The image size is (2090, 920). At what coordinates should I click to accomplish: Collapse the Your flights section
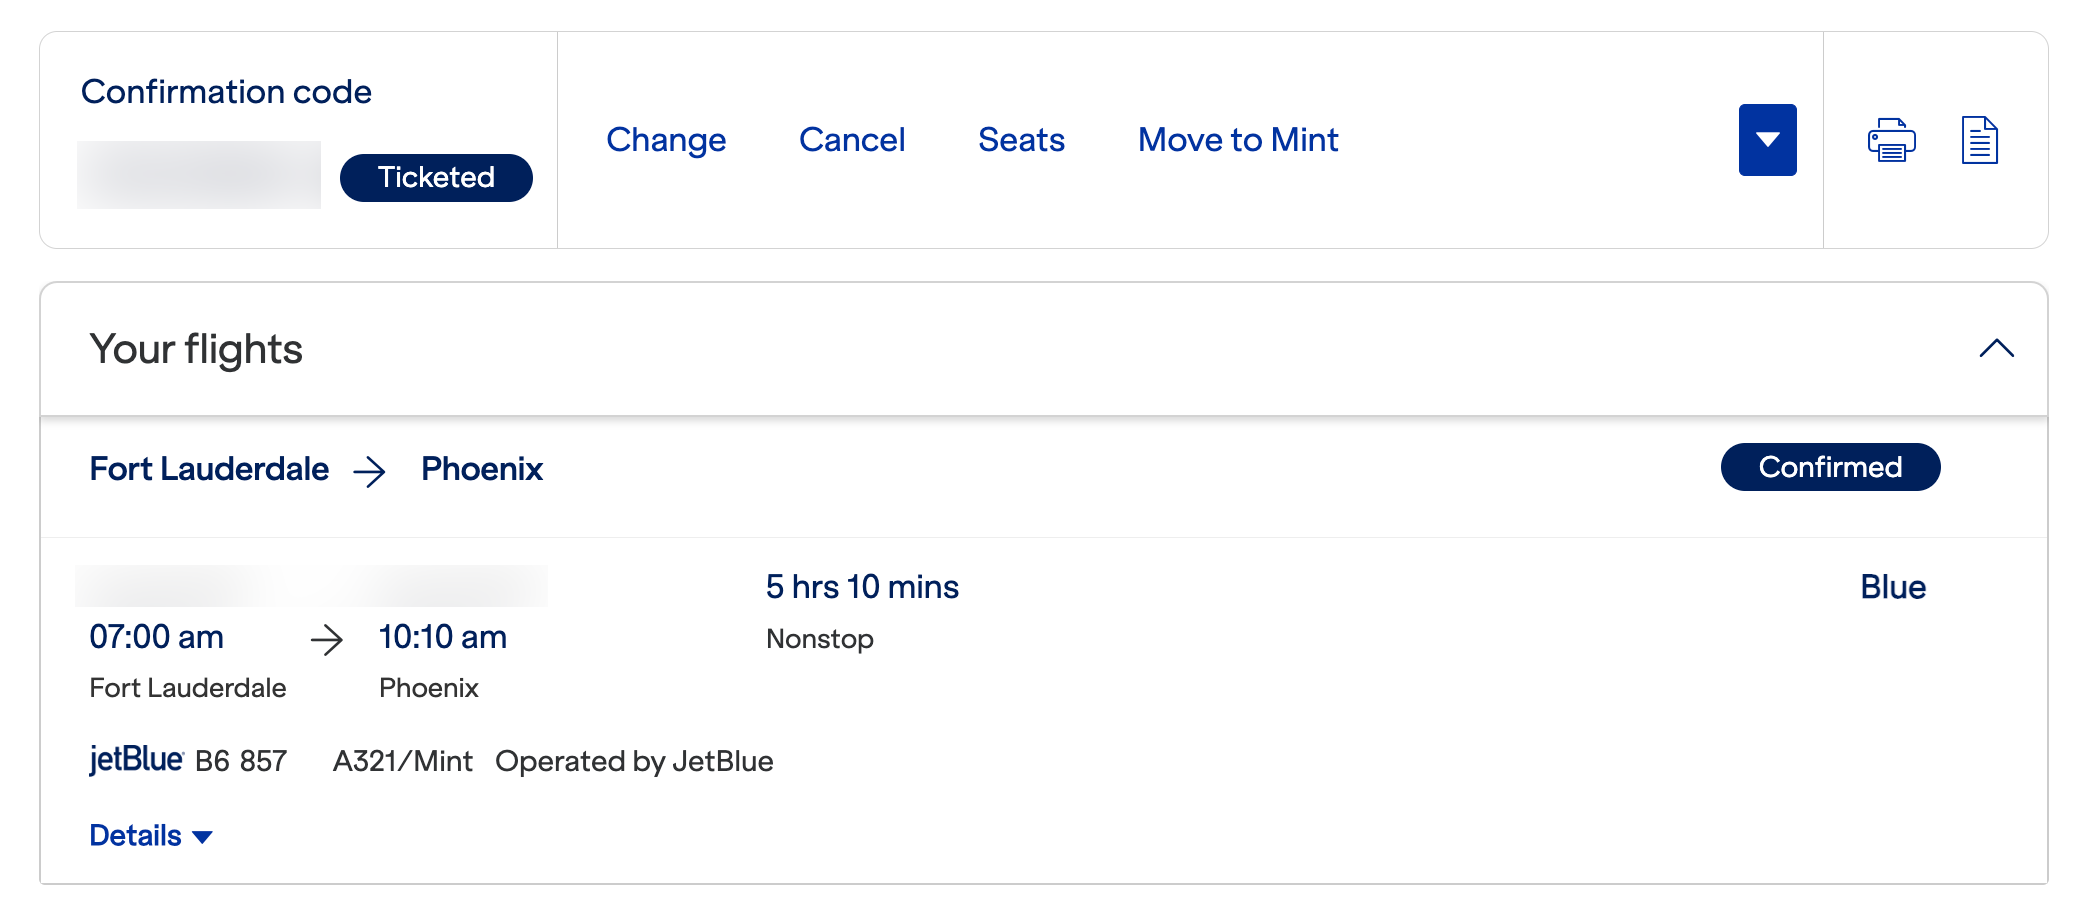[1996, 349]
